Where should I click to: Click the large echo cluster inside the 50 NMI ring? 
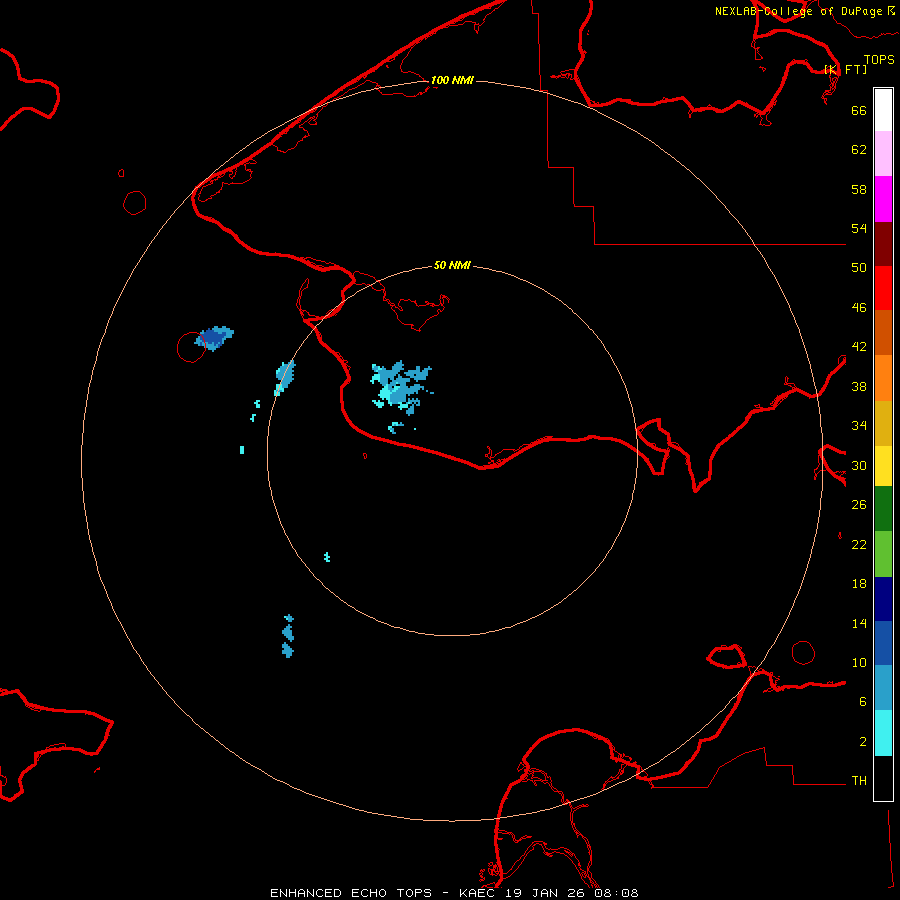(x=400, y=387)
